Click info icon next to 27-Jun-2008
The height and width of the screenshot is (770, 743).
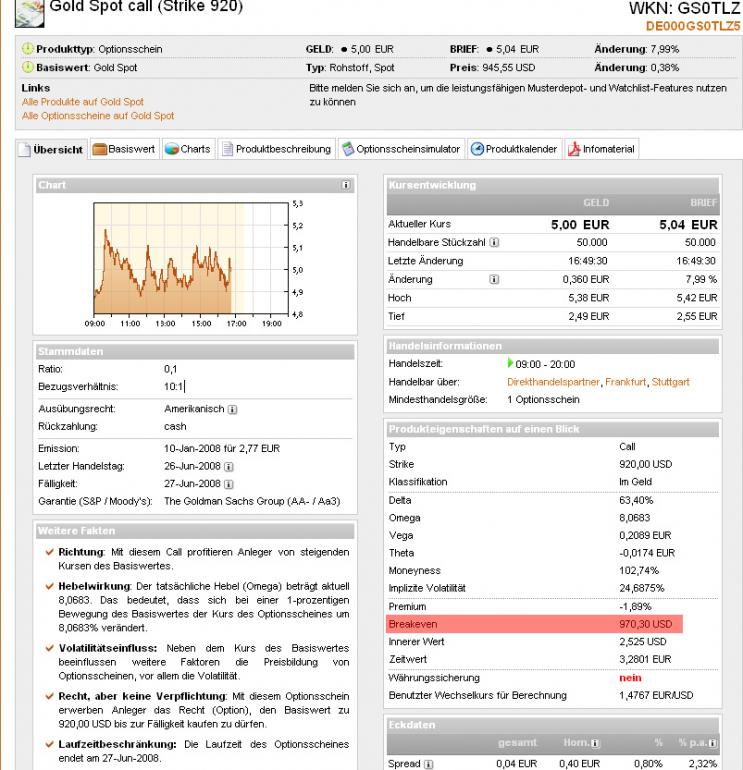click(x=228, y=484)
